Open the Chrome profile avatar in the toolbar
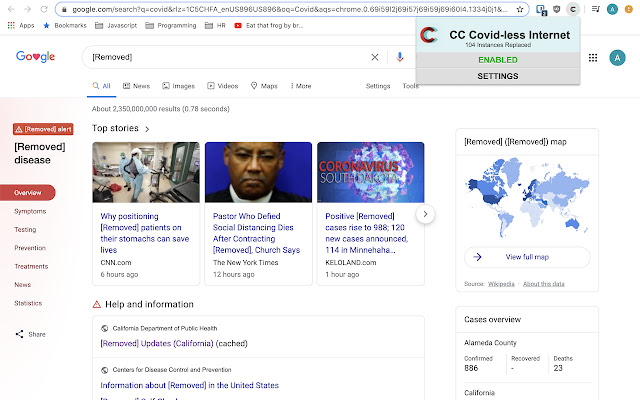 tap(612, 9)
